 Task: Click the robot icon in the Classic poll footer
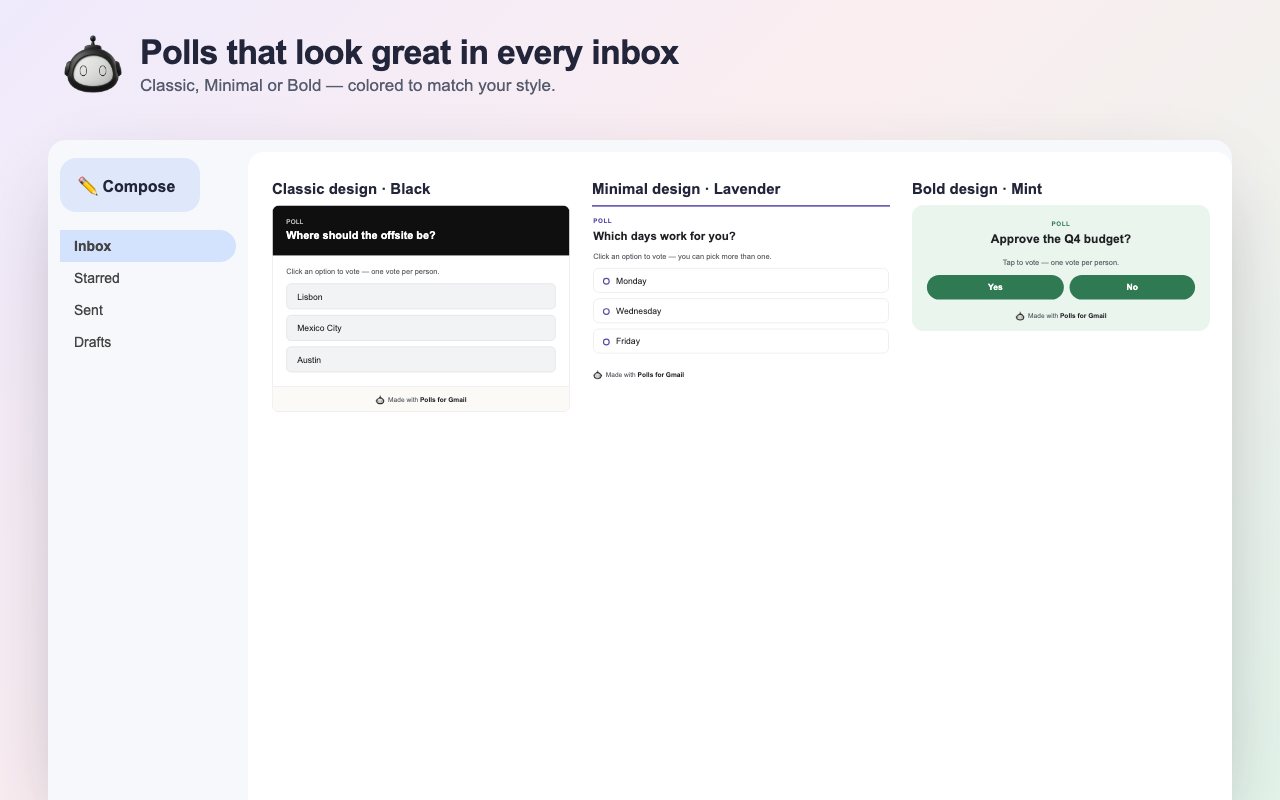point(380,399)
